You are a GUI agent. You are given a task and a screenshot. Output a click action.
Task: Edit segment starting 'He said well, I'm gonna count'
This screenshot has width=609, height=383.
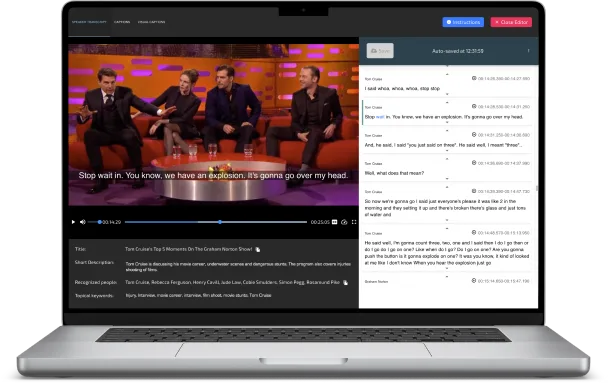[x=447, y=253]
